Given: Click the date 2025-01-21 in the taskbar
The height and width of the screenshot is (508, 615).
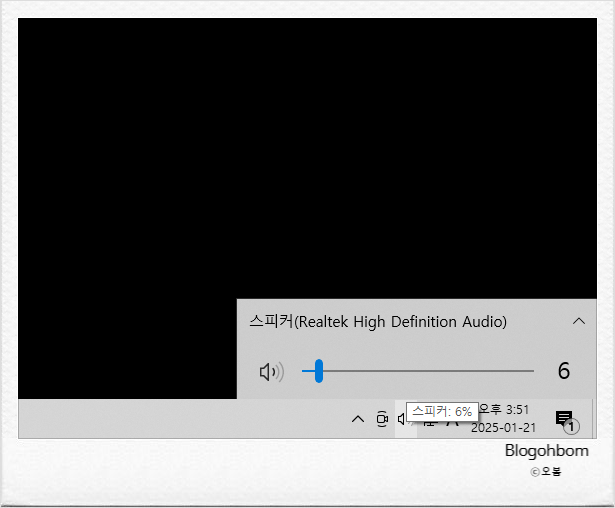Looking at the screenshot, I should 503,428.
